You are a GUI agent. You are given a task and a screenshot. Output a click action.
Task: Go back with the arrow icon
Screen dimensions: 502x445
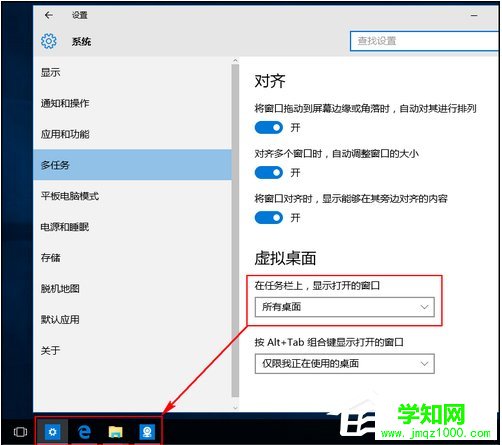click(49, 15)
